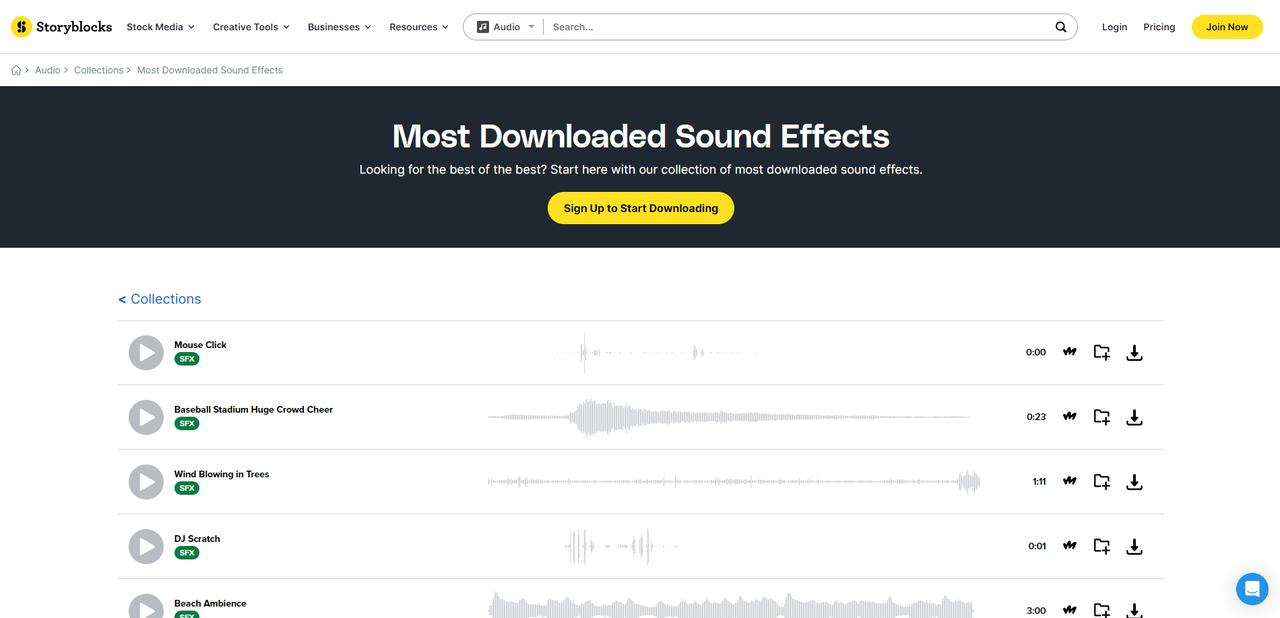The height and width of the screenshot is (618, 1280).
Task: Open the chat support widget
Action: tap(1252, 589)
